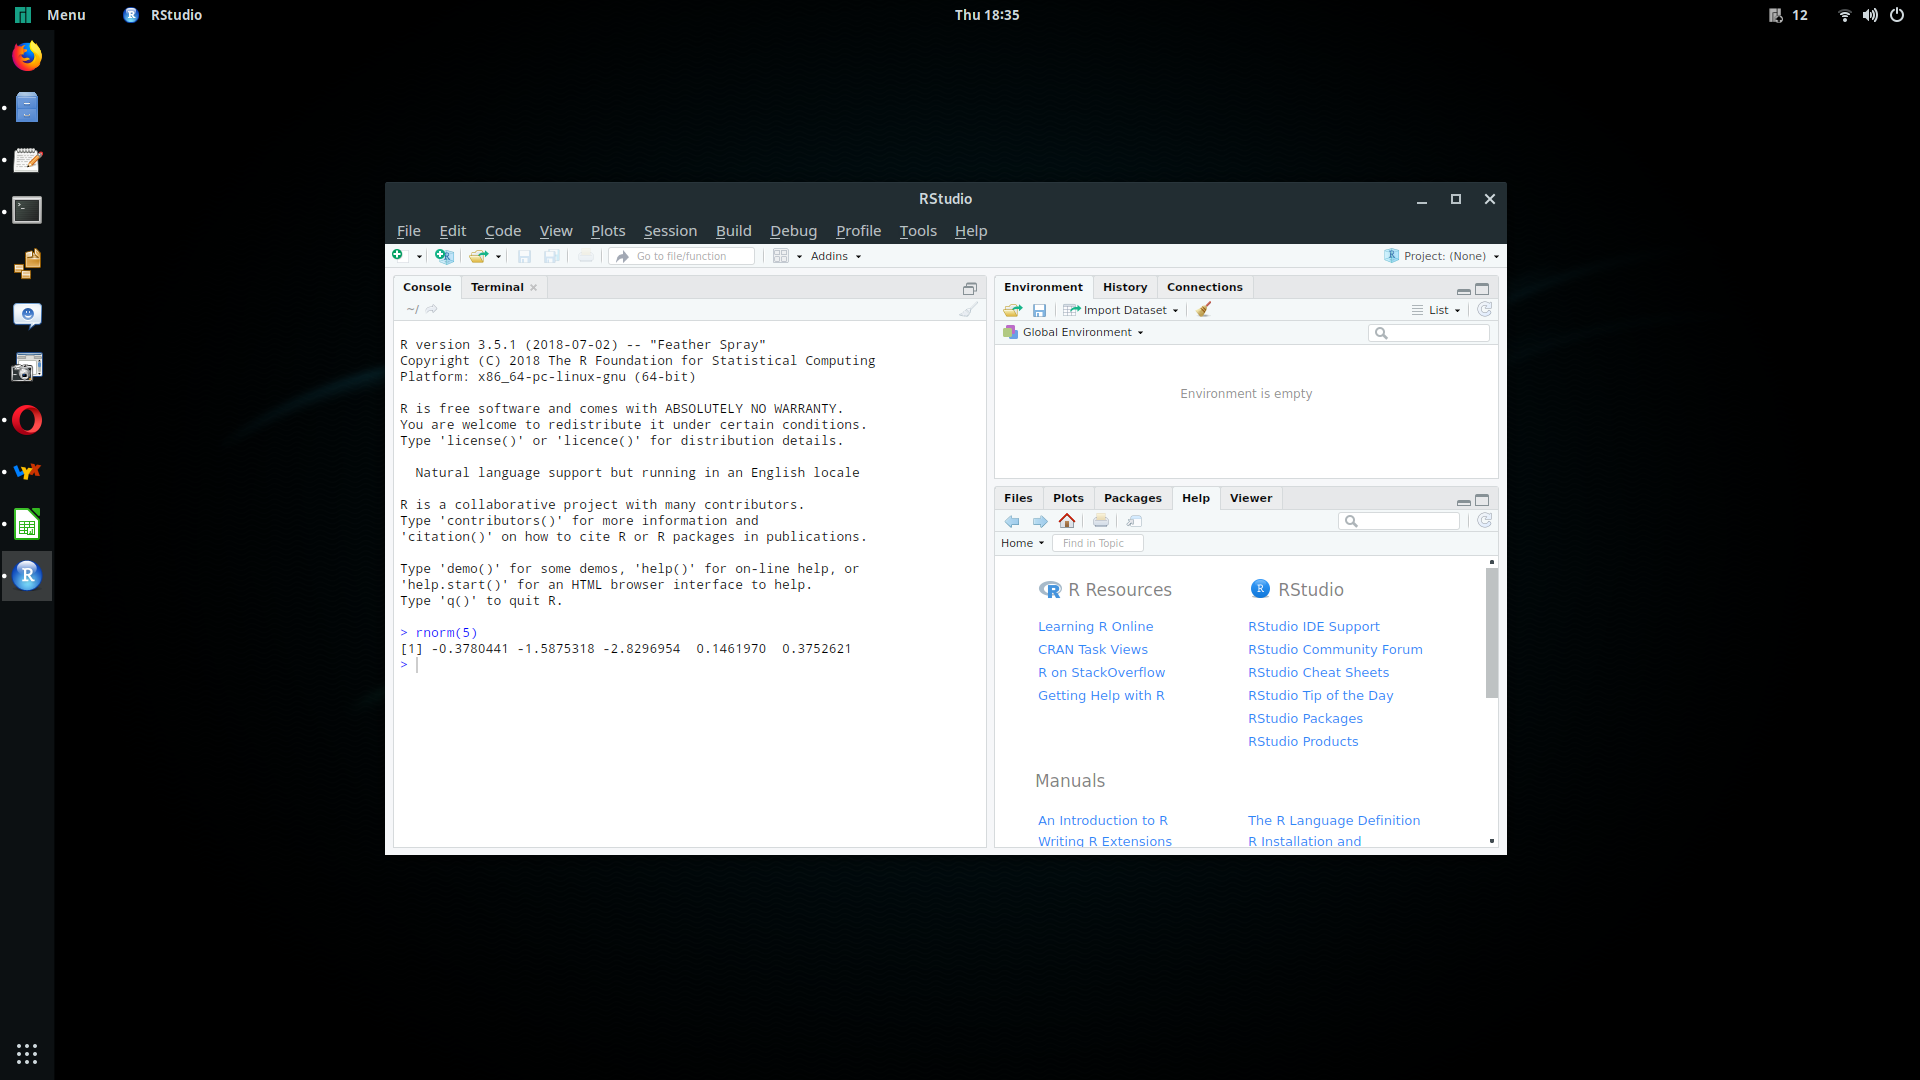The height and width of the screenshot is (1080, 1920).
Task: Click the volume icon in system tray
Action: pyautogui.click(x=1870, y=15)
